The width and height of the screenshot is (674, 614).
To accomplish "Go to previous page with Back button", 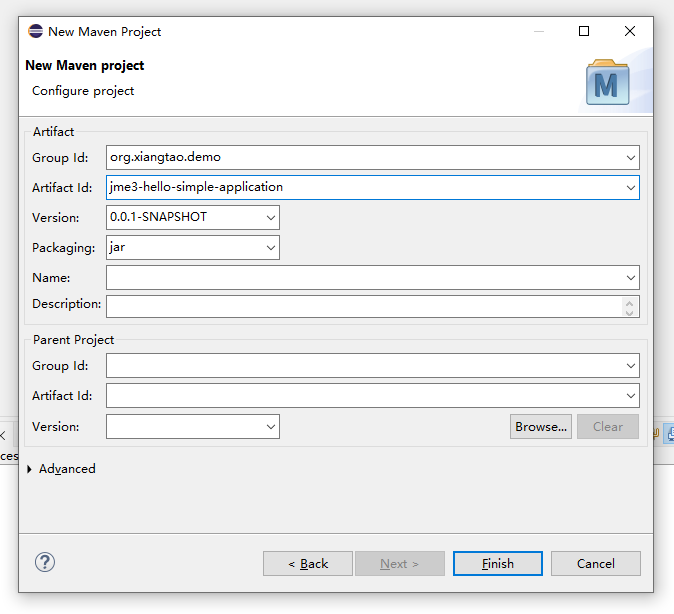I will [x=308, y=563].
